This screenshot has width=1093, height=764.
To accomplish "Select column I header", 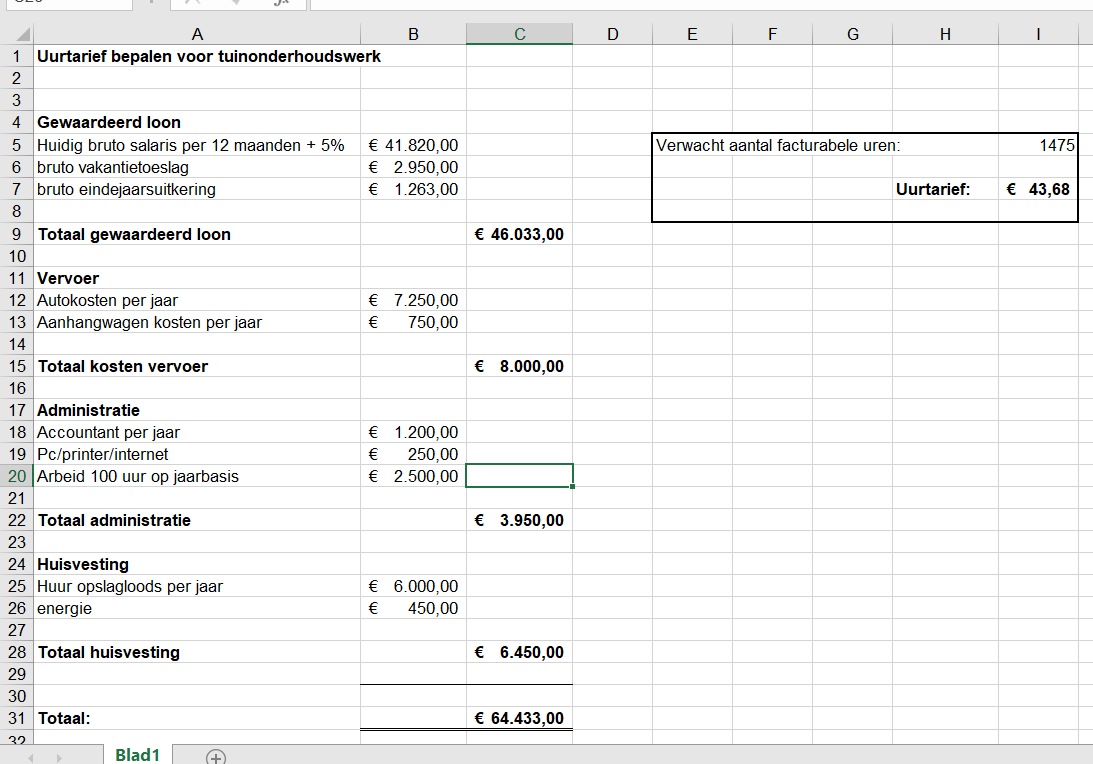I will point(1038,35).
